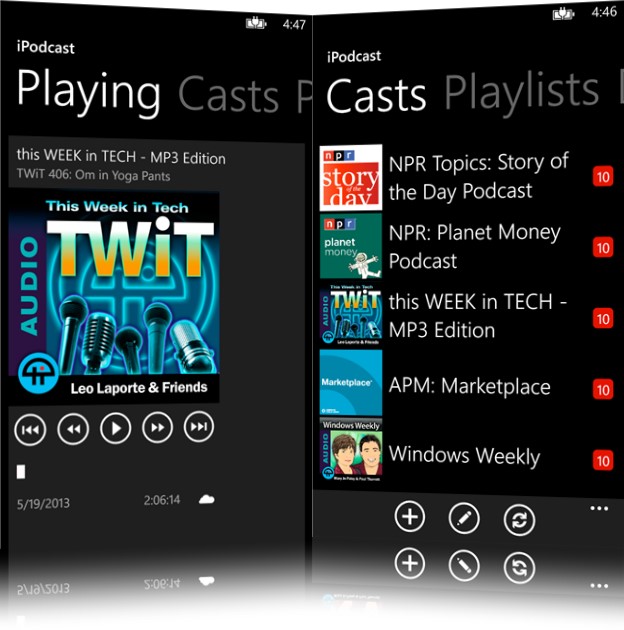Click the playback progress marker
The height and width of the screenshot is (630, 624).
pyautogui.click(x=21, y=472)
